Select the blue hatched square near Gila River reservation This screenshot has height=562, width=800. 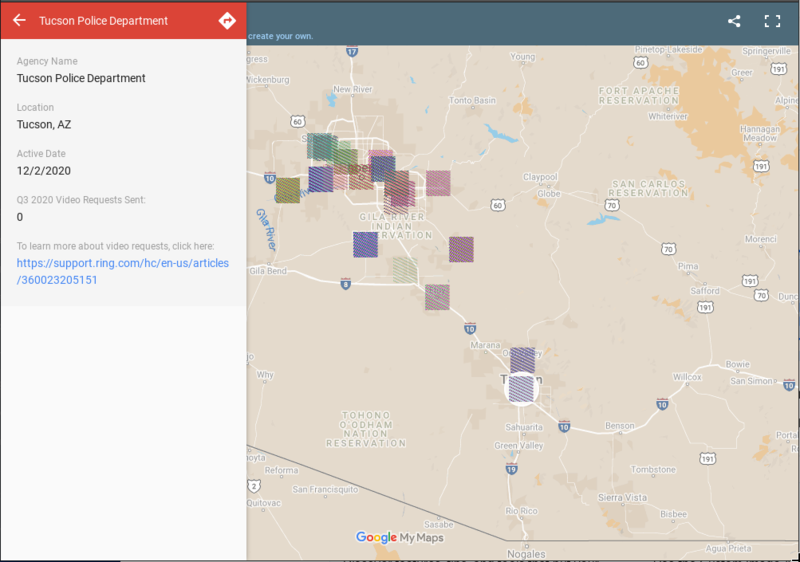365,244
